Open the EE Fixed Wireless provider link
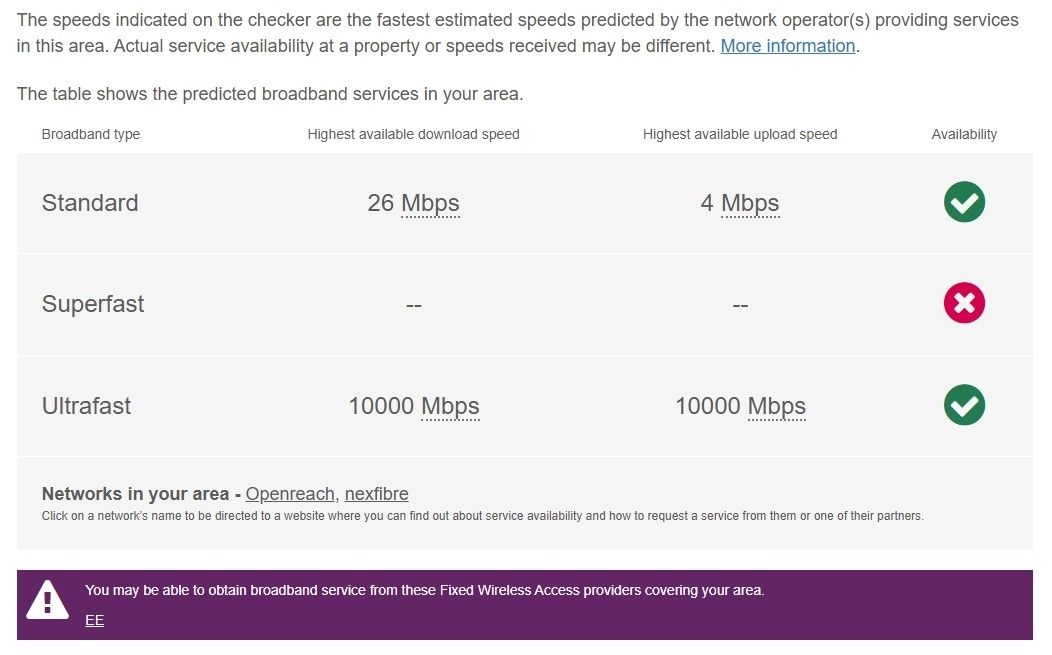Screen dimensions: 1052x655 tap(94, 620)
